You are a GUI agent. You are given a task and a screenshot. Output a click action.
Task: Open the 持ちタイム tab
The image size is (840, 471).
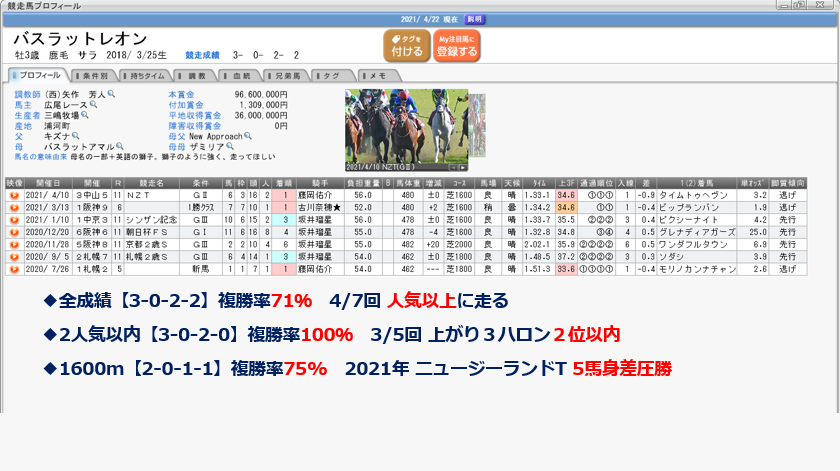[x=146, y=75]
